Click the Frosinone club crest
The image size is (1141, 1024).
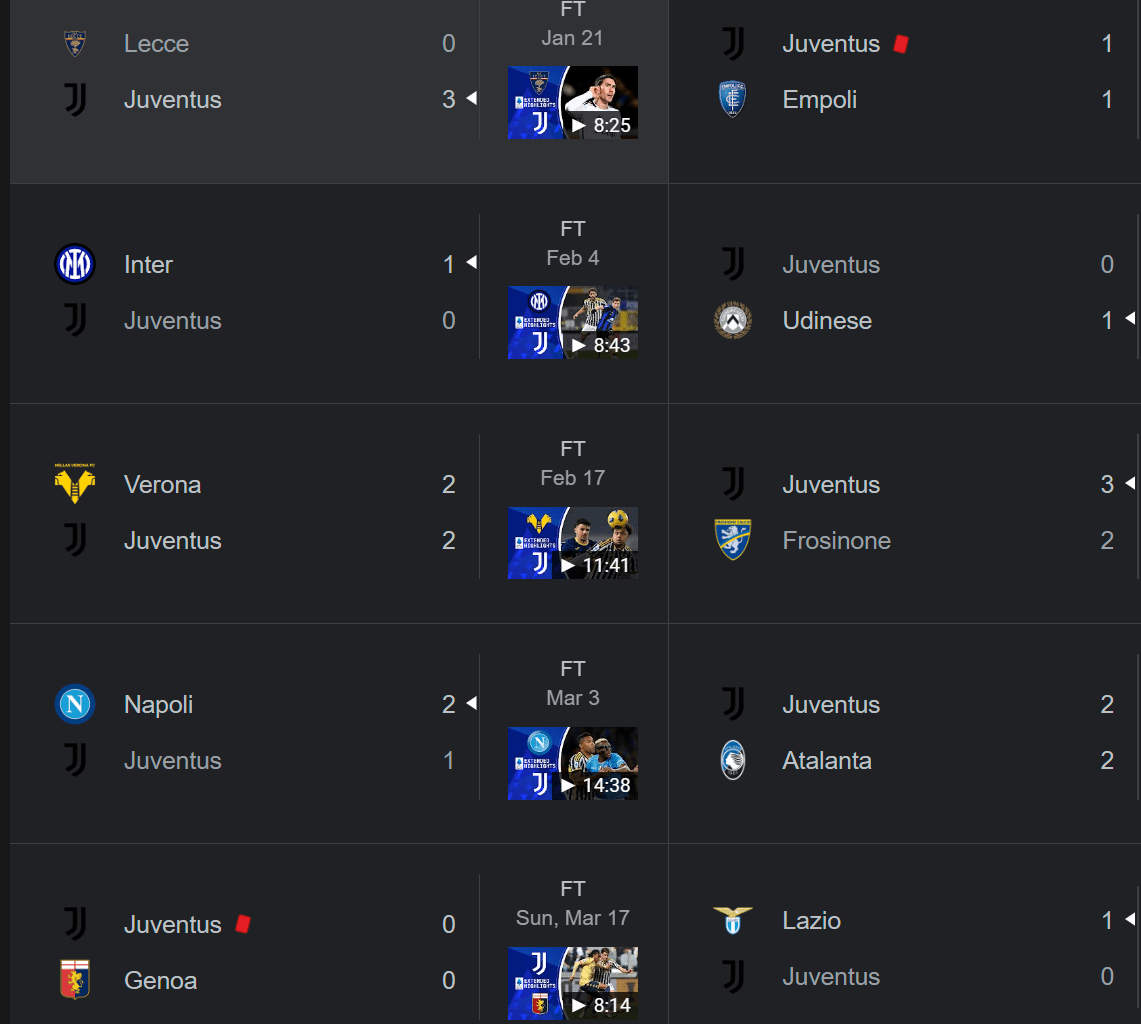(x=733, y=539)
